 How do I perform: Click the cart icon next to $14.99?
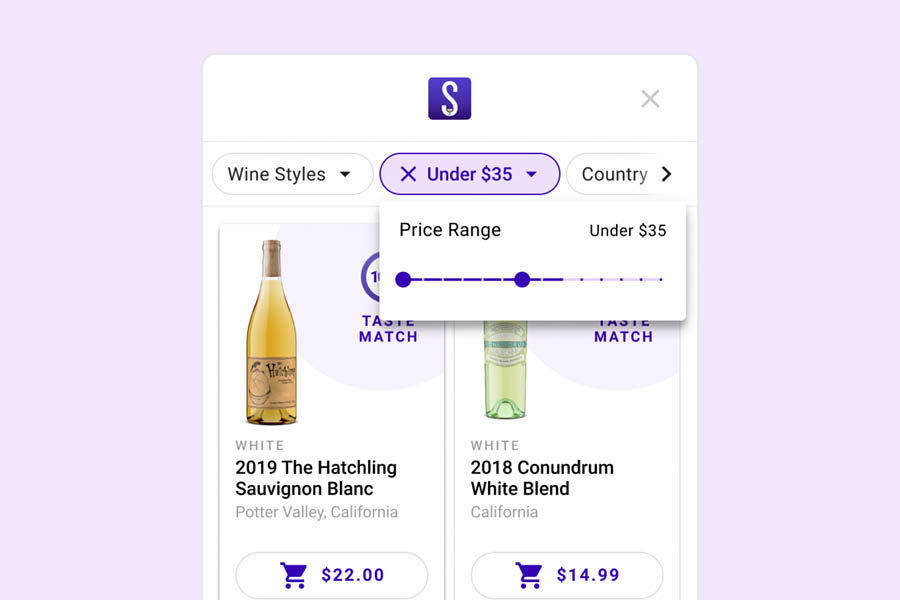(529, 575)
